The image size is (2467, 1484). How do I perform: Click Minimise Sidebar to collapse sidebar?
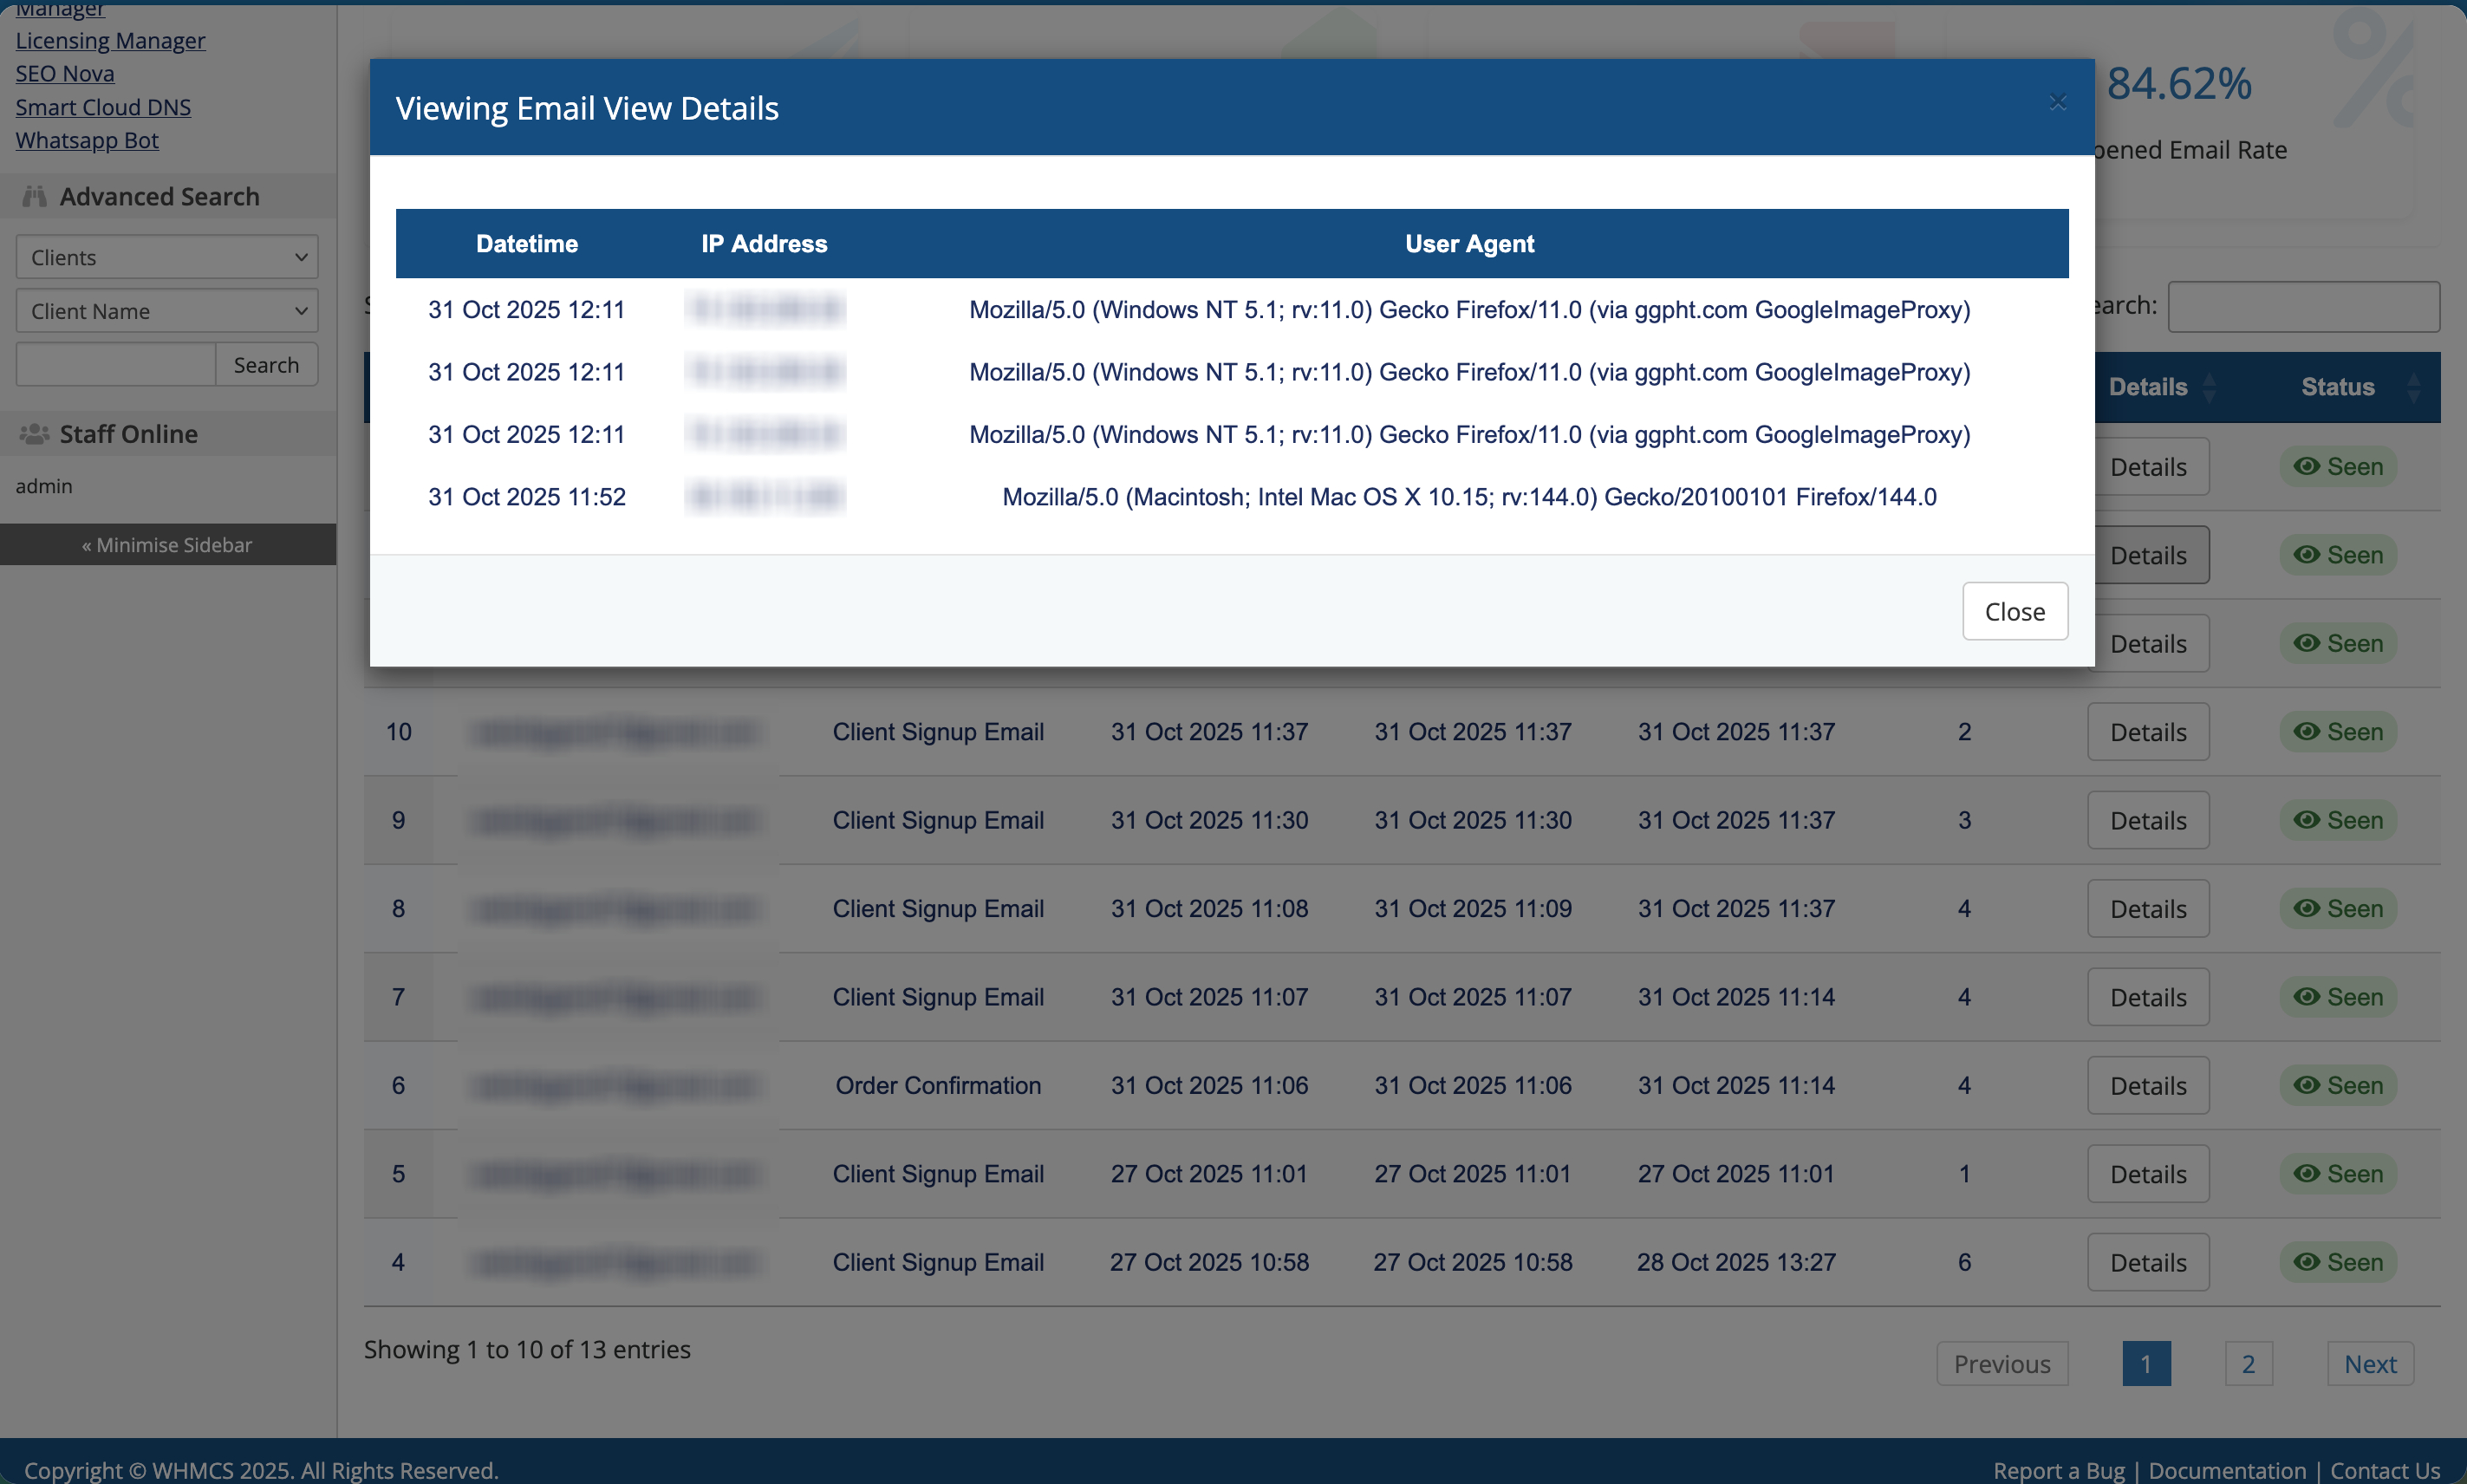167,545
